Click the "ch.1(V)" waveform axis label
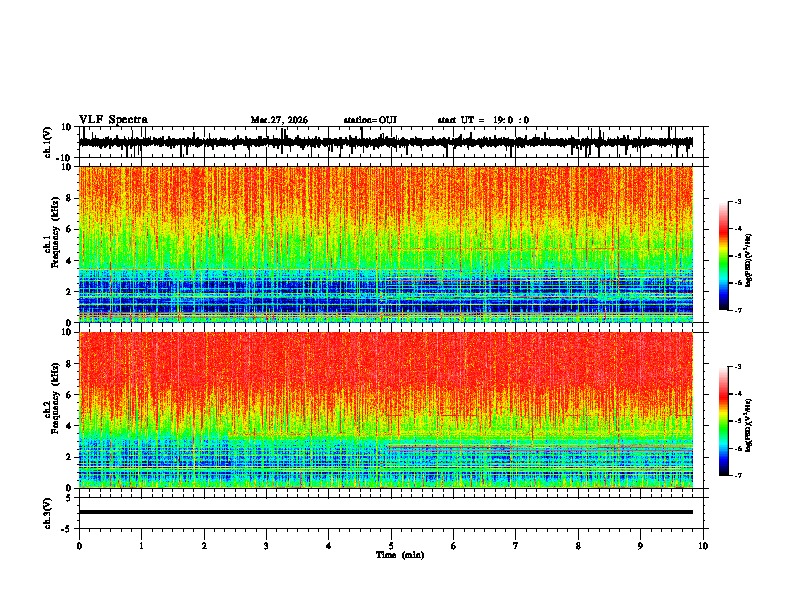 (48, 142)
